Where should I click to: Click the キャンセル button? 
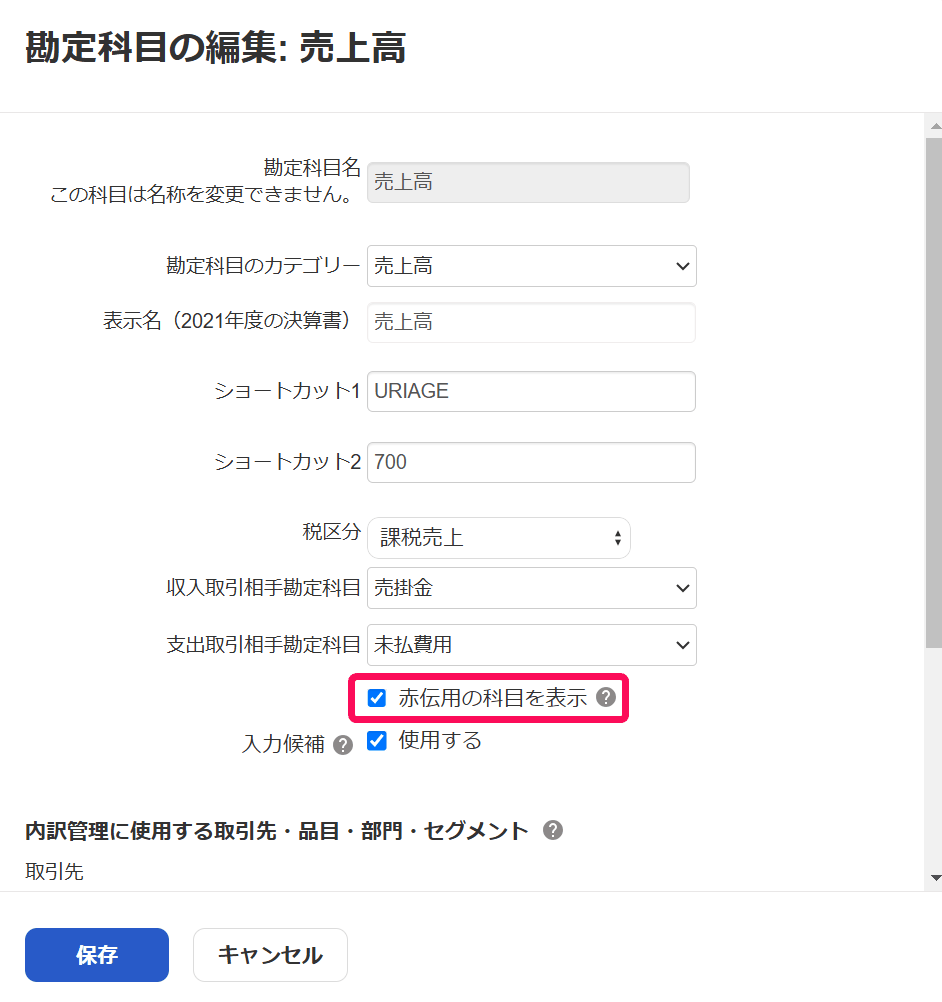tap(270, 955)
